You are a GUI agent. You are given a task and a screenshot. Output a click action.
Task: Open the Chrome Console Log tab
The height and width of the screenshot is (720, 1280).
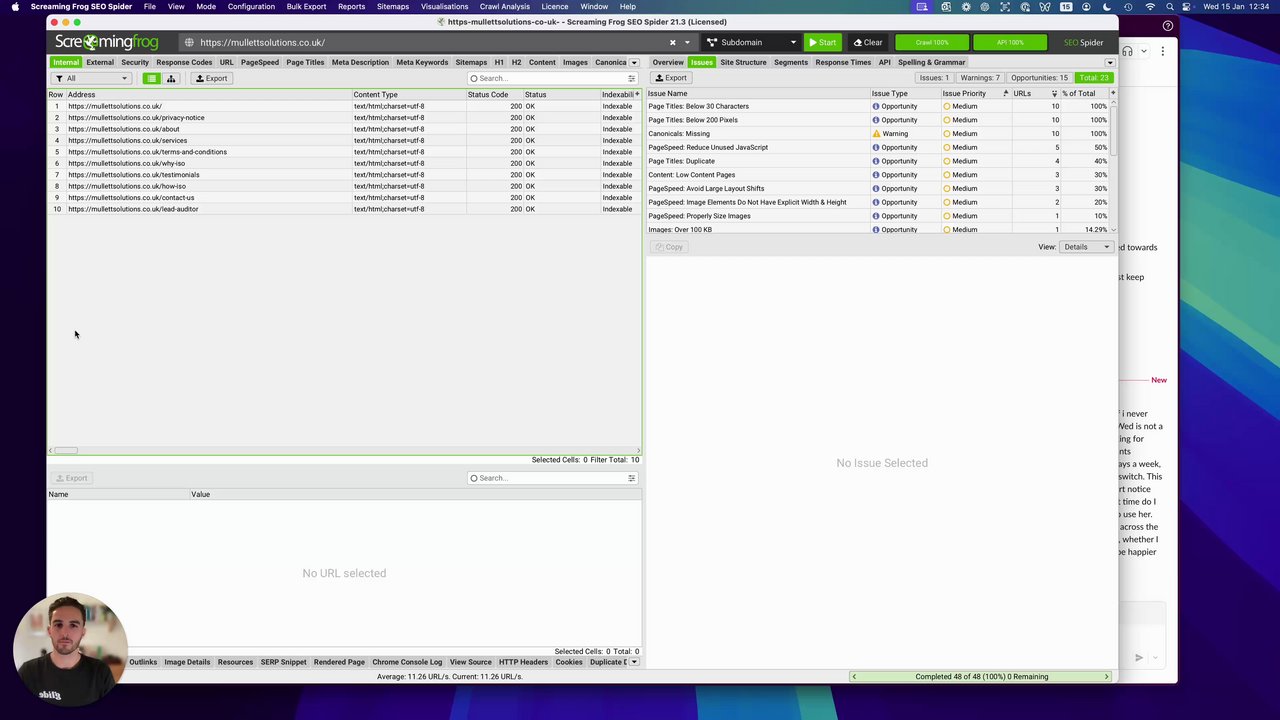click(x=407, y=662)
